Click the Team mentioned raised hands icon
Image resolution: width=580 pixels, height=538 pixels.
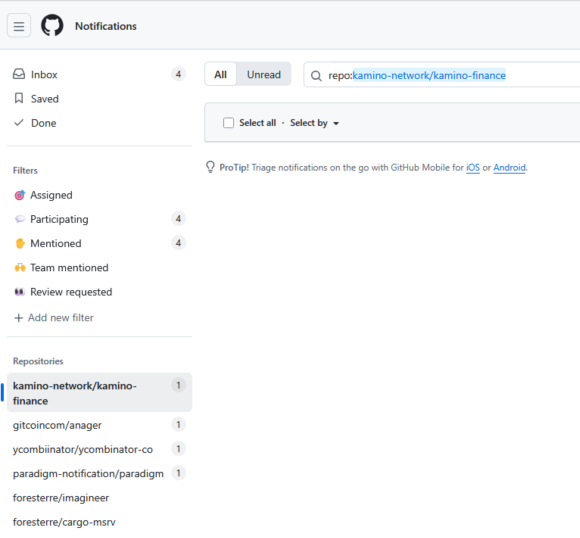[x=20, y=268]
